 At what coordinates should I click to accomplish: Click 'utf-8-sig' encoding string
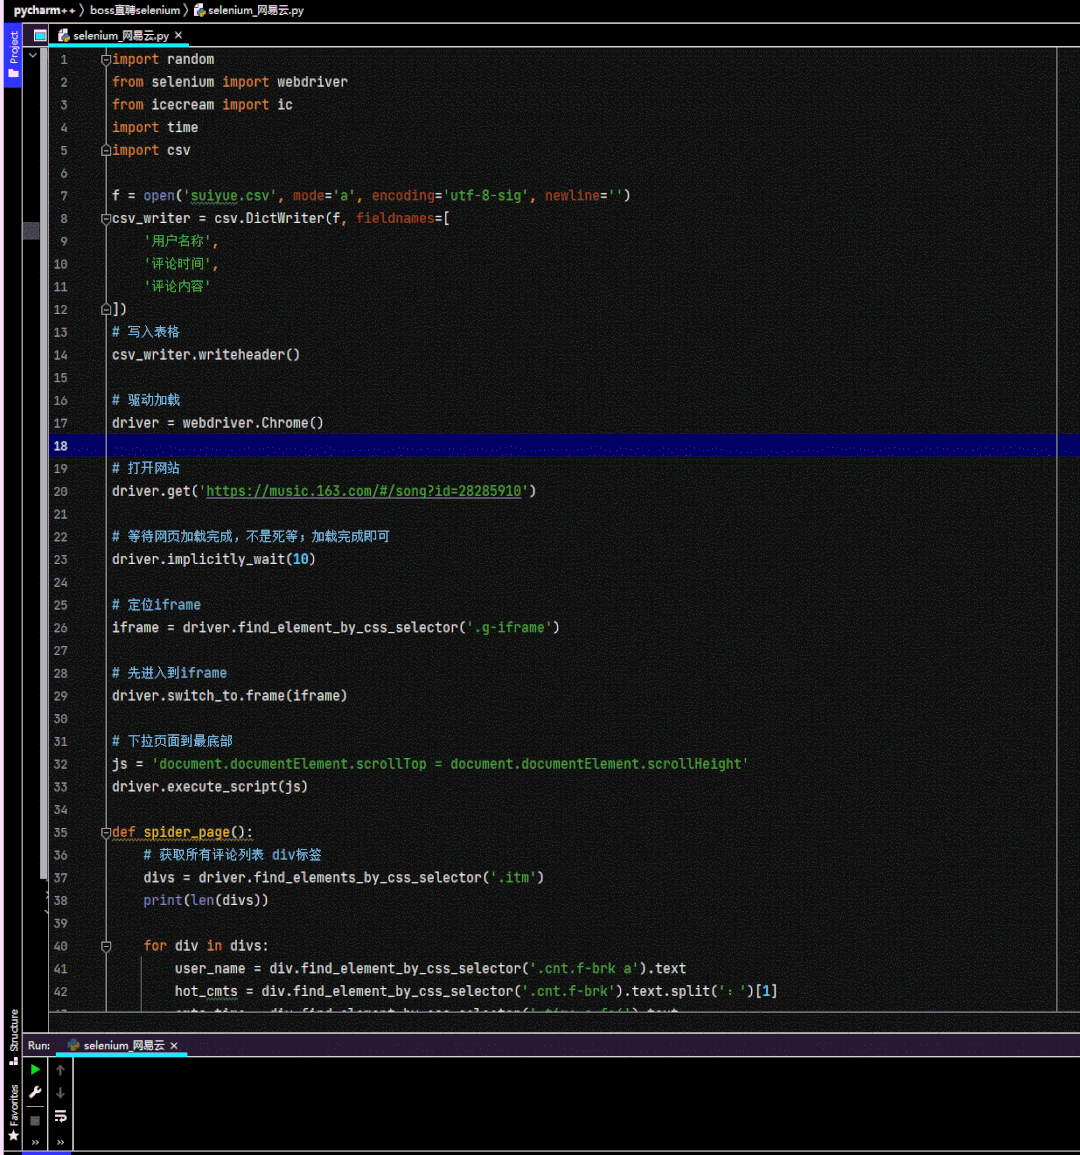pos(486,195)
